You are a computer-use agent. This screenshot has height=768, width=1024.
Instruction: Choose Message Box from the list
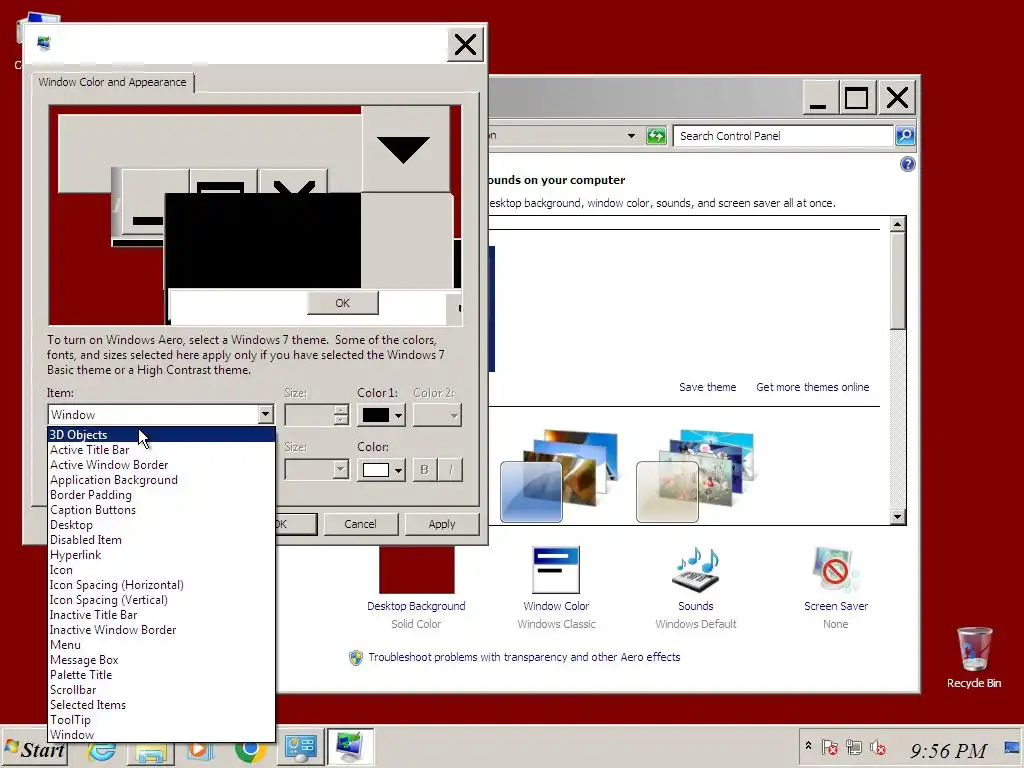click(x=161, y=660)
